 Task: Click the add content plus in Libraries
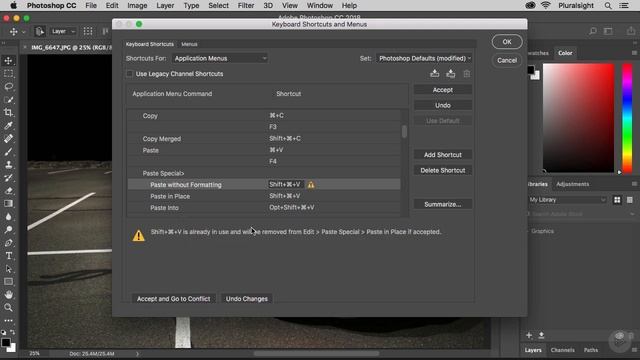click(x=529, y=335)
